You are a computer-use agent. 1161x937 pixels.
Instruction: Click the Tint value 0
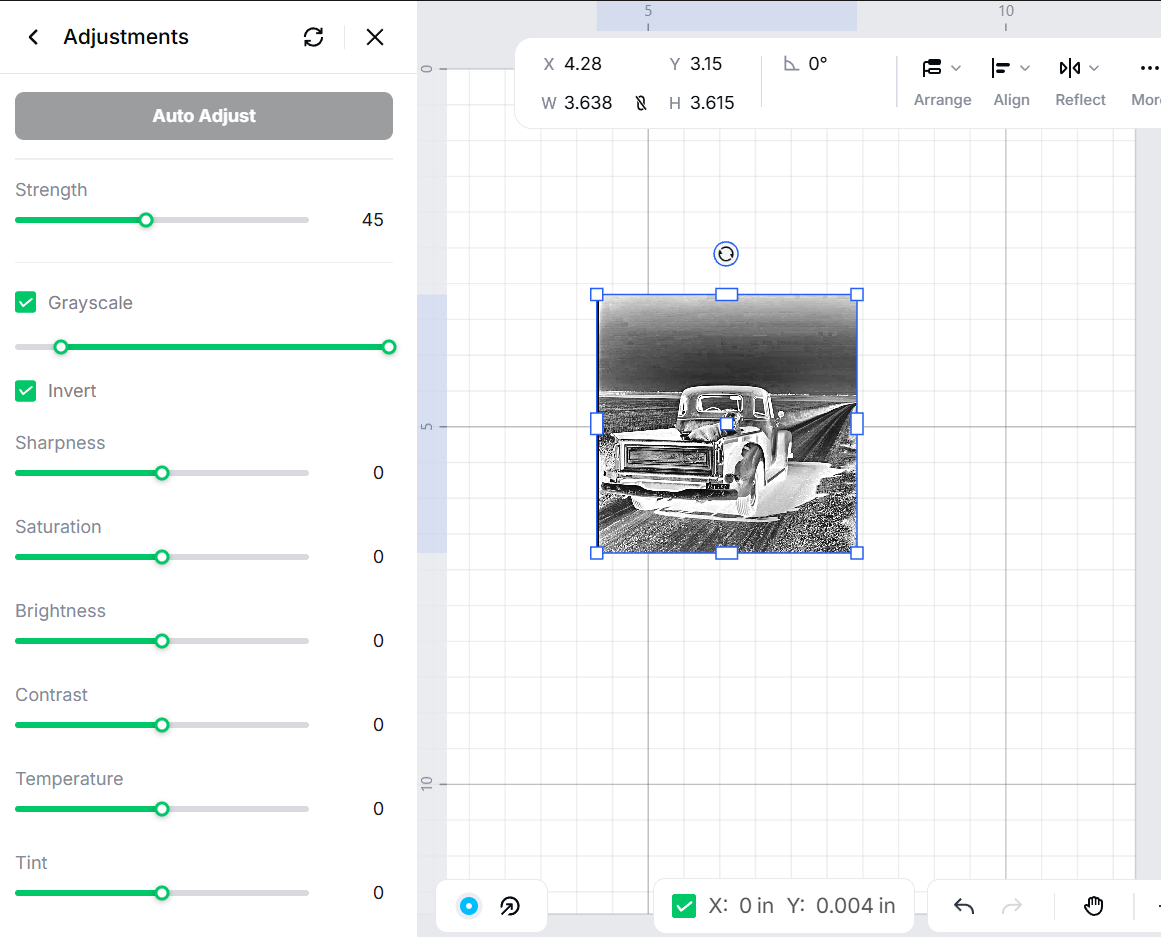[378, 893]
